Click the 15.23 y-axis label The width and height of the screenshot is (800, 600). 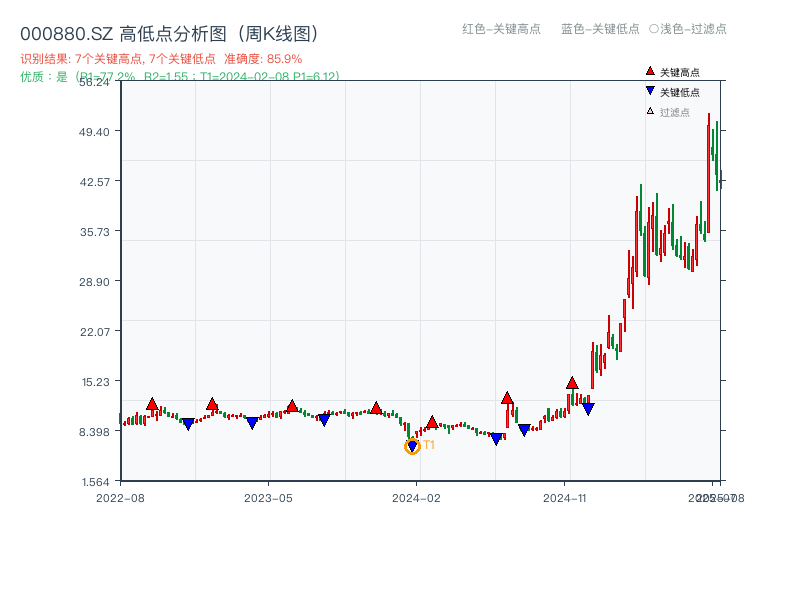click(95, 382)
